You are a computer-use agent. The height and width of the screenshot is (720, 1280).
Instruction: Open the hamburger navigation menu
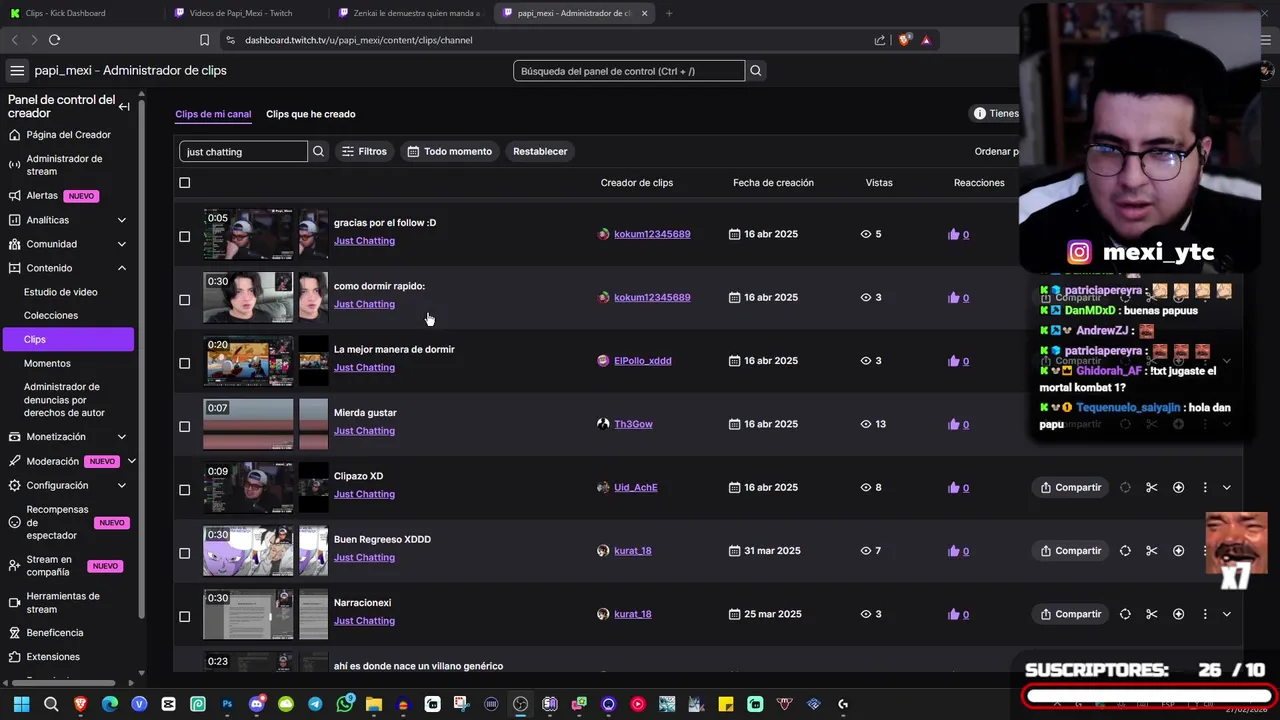[17, 71]
